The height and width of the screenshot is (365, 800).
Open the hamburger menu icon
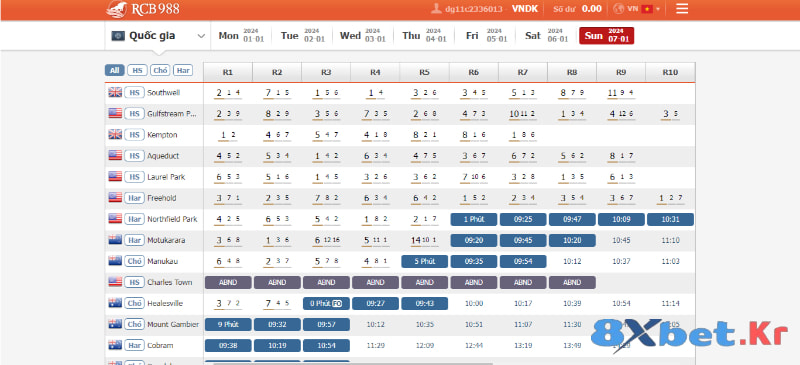click(682, 9)
